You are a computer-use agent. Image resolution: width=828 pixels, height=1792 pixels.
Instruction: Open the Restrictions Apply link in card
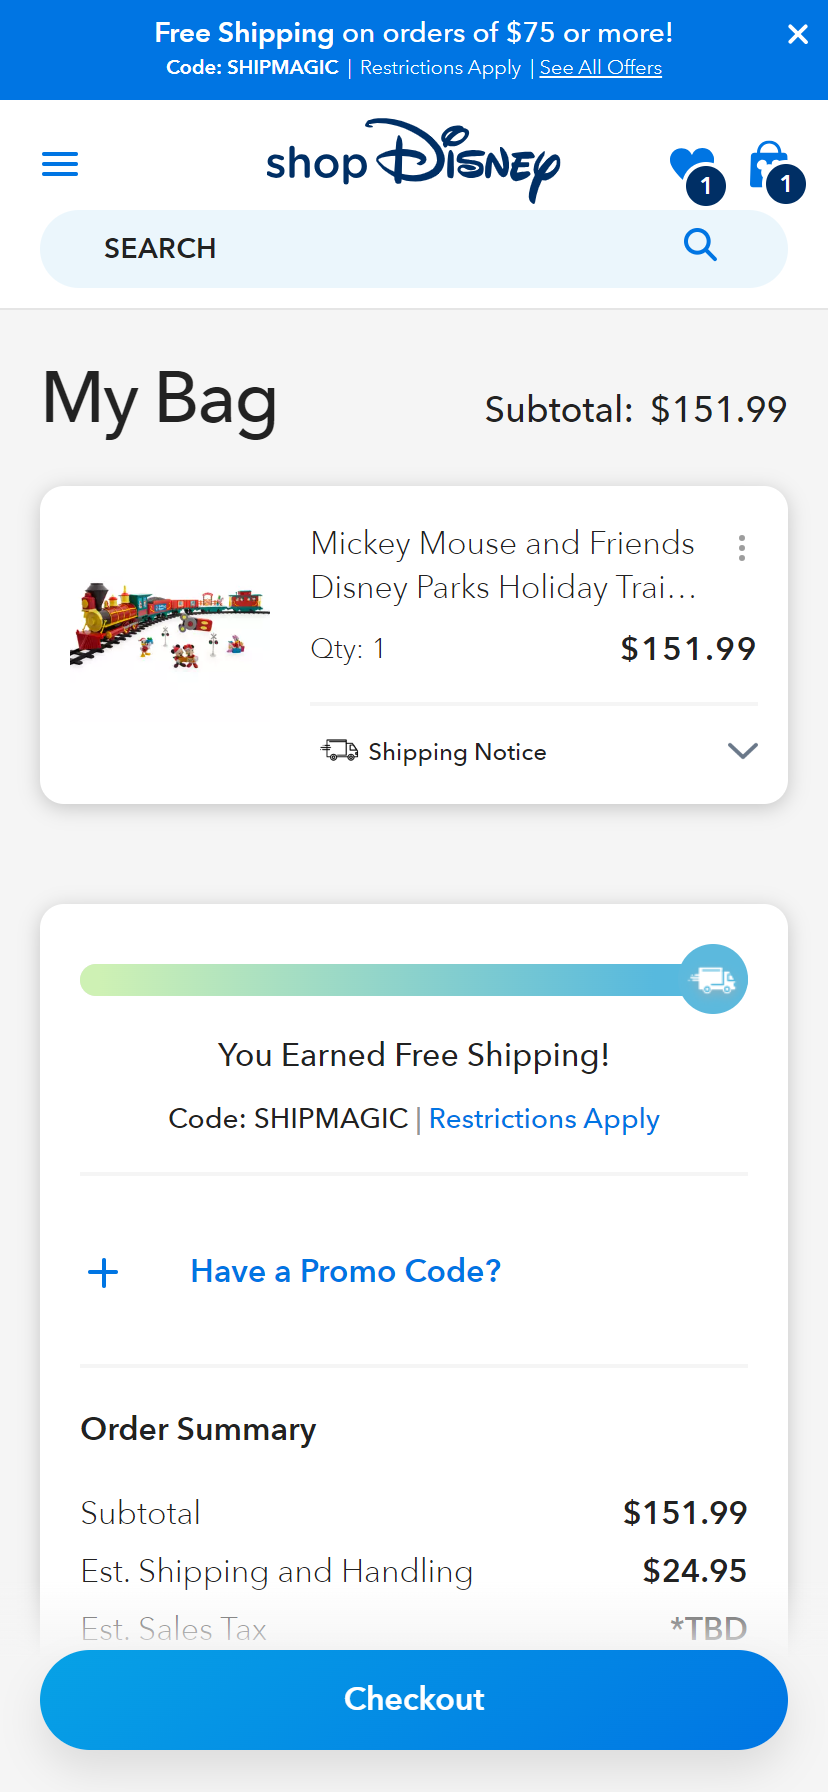coord(544,1119)
